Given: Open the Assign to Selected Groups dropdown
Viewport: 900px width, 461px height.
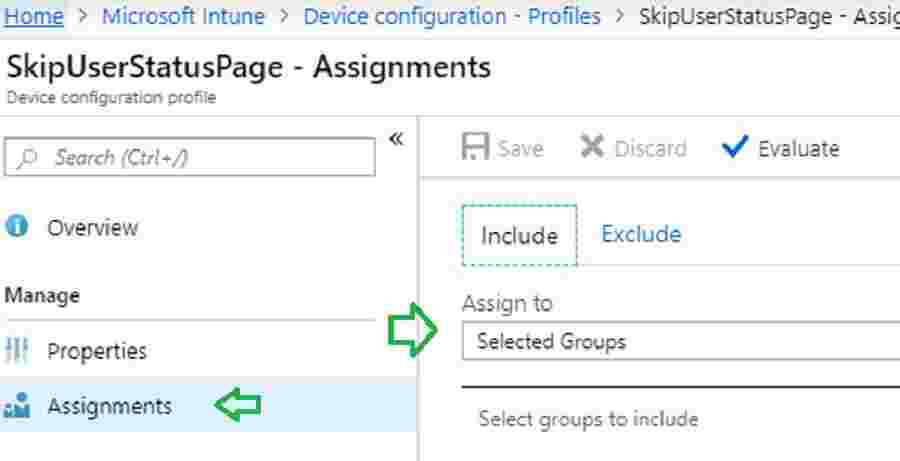Looking at the screenshot, I should (x=681, y=341).
